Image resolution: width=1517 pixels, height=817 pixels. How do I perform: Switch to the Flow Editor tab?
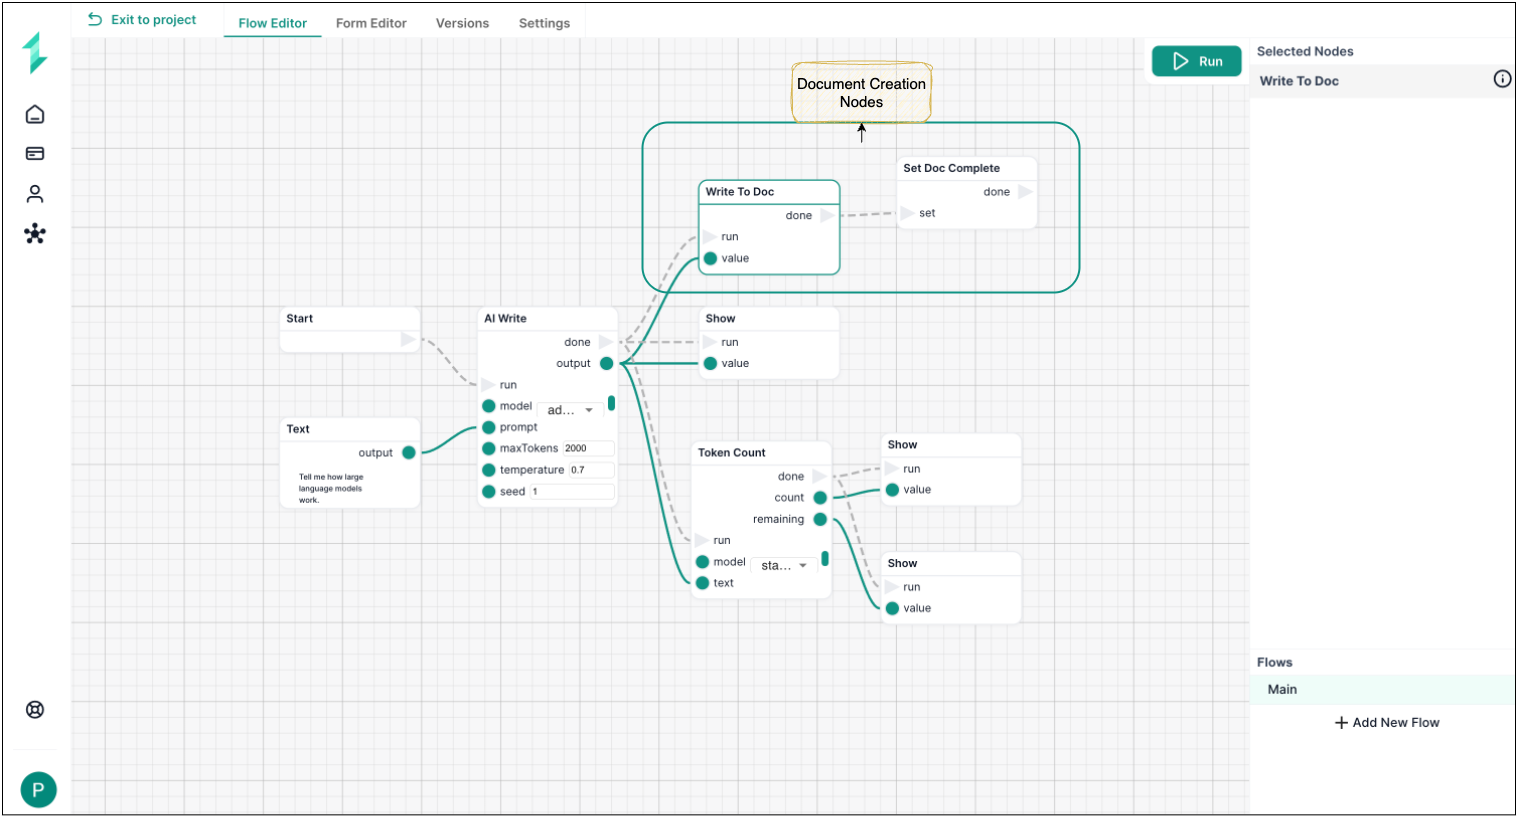[x=272, y=23]
